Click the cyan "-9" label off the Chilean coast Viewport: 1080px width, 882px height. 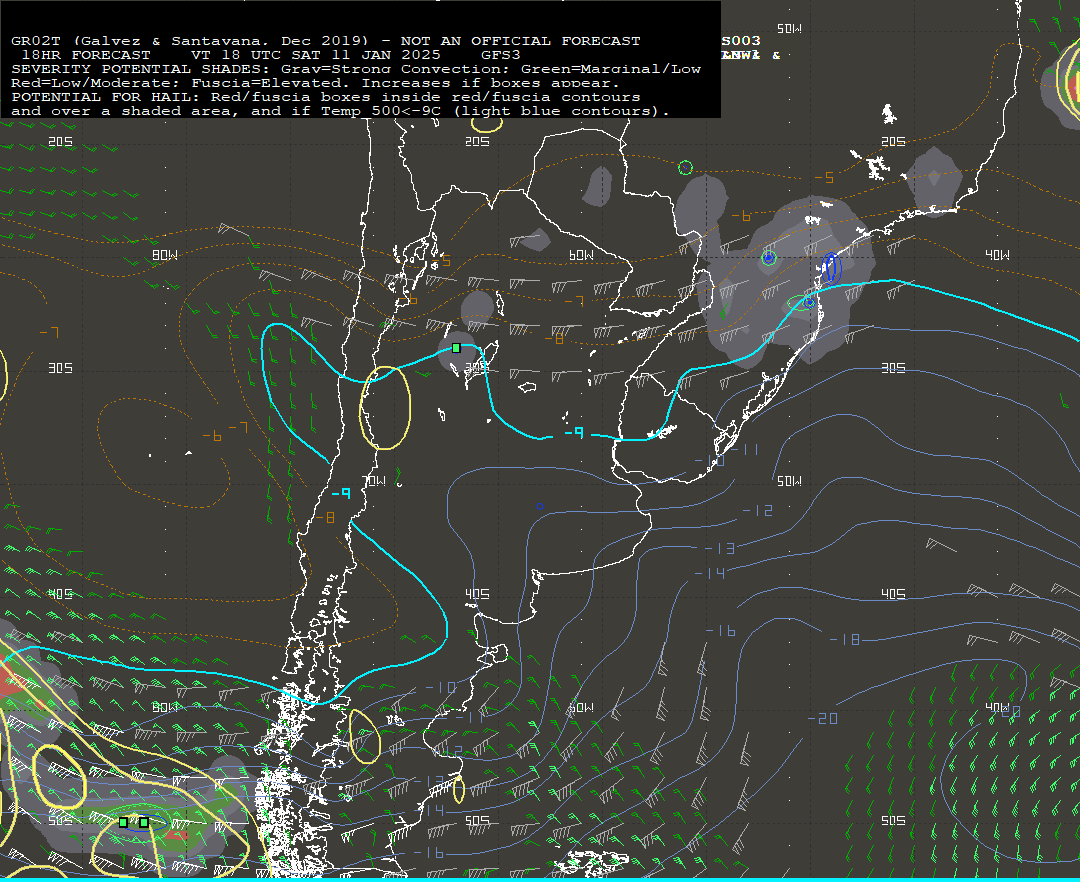tap(341, 493)
